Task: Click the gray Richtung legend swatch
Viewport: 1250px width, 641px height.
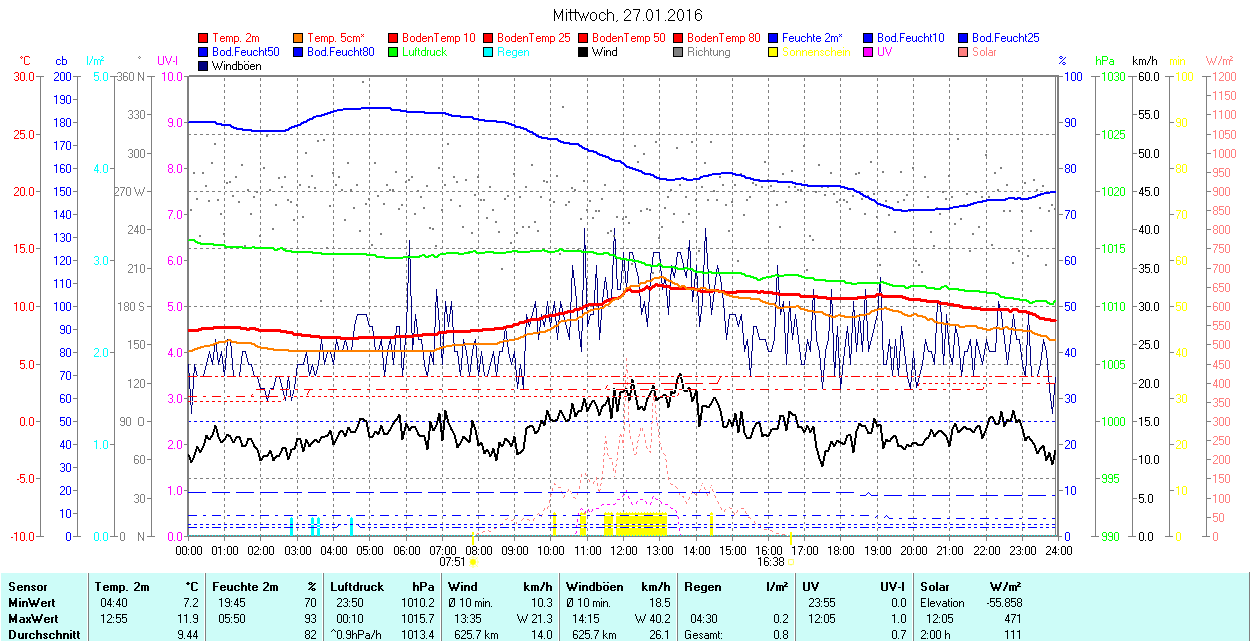Action: 679,52
